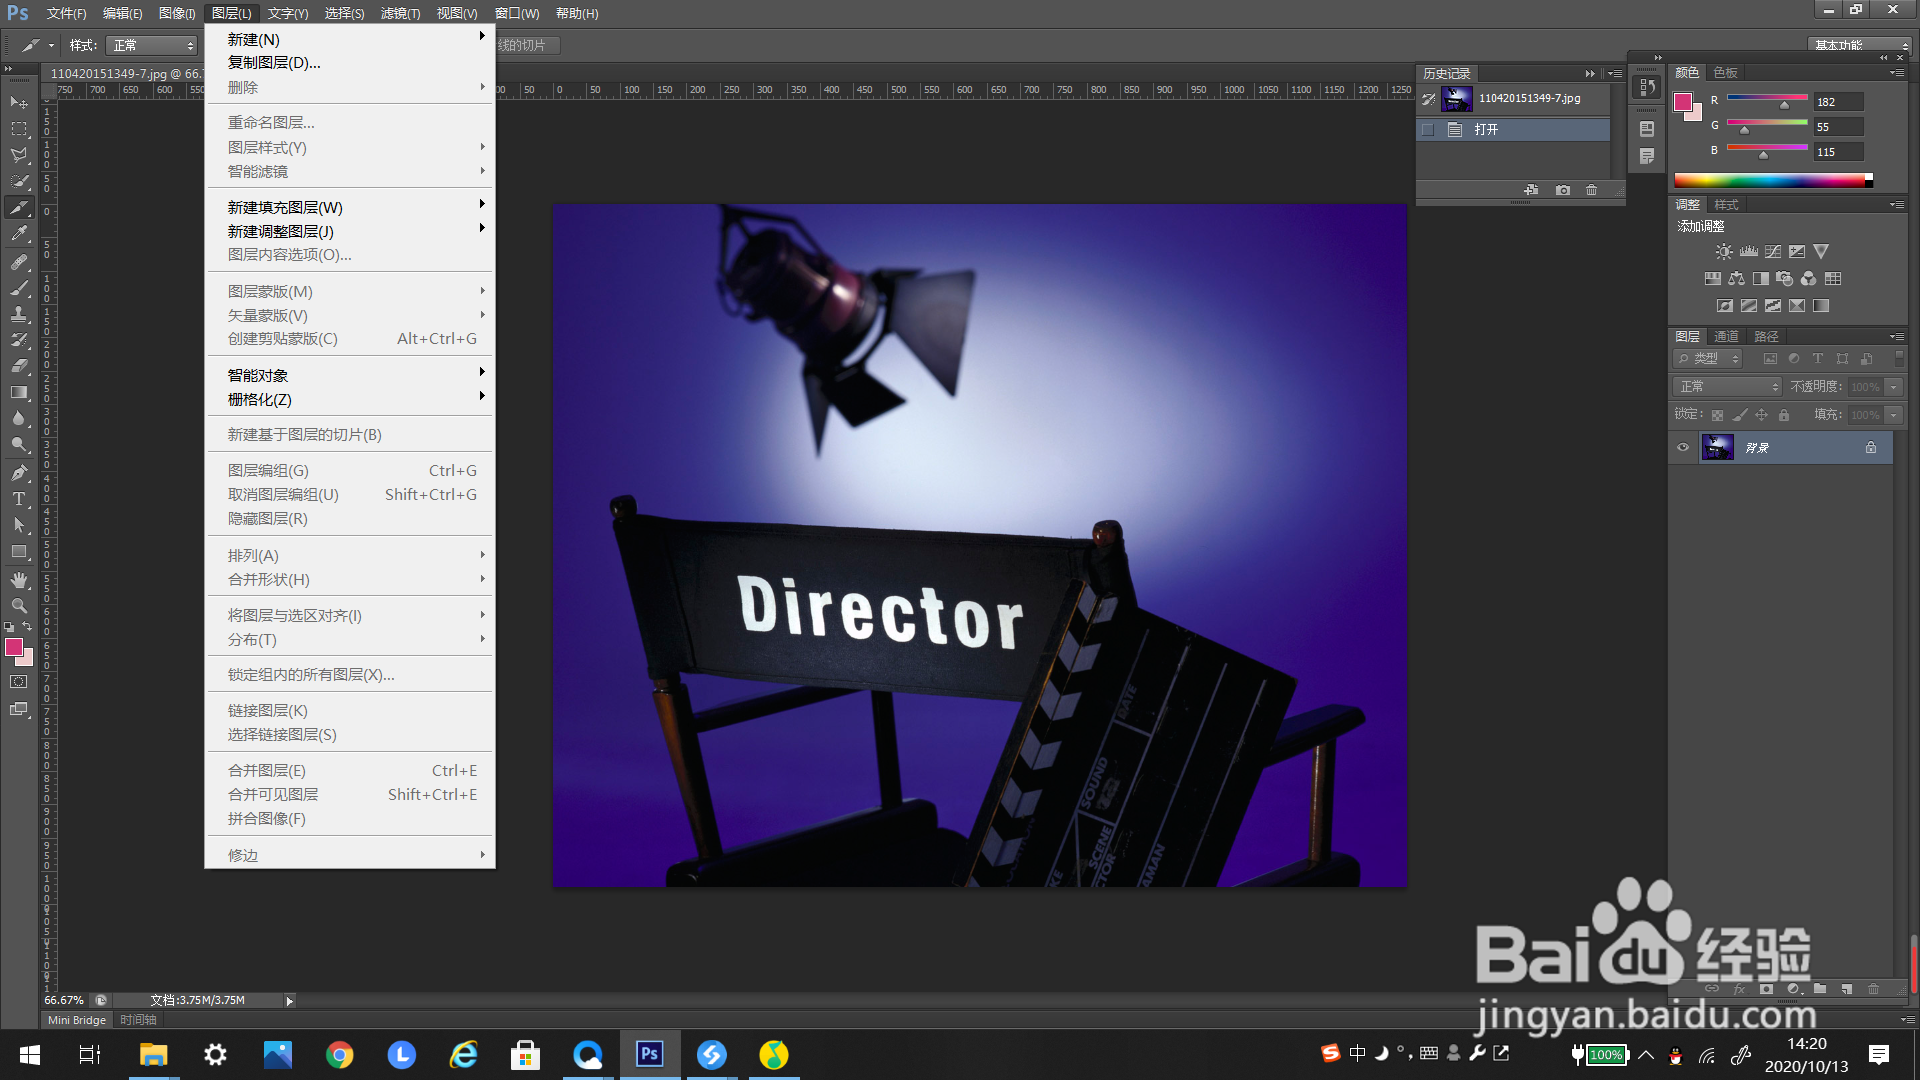Select the Hand tool

coord(19,580)
